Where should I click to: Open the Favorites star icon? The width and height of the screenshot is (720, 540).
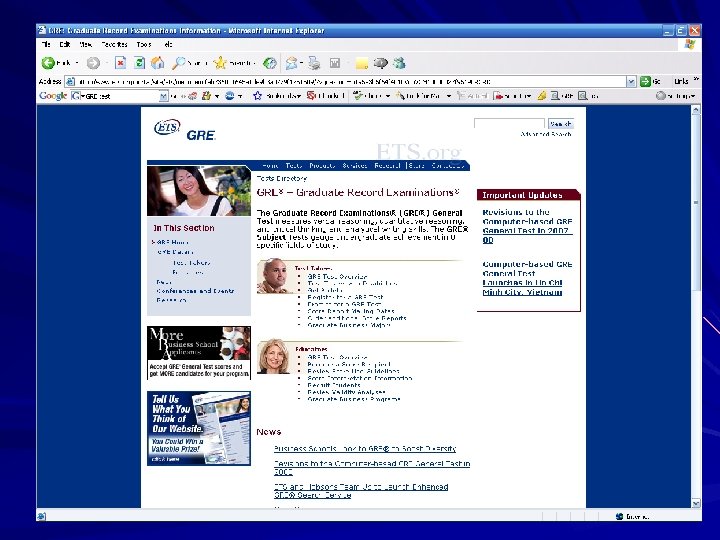click(220, 63)
